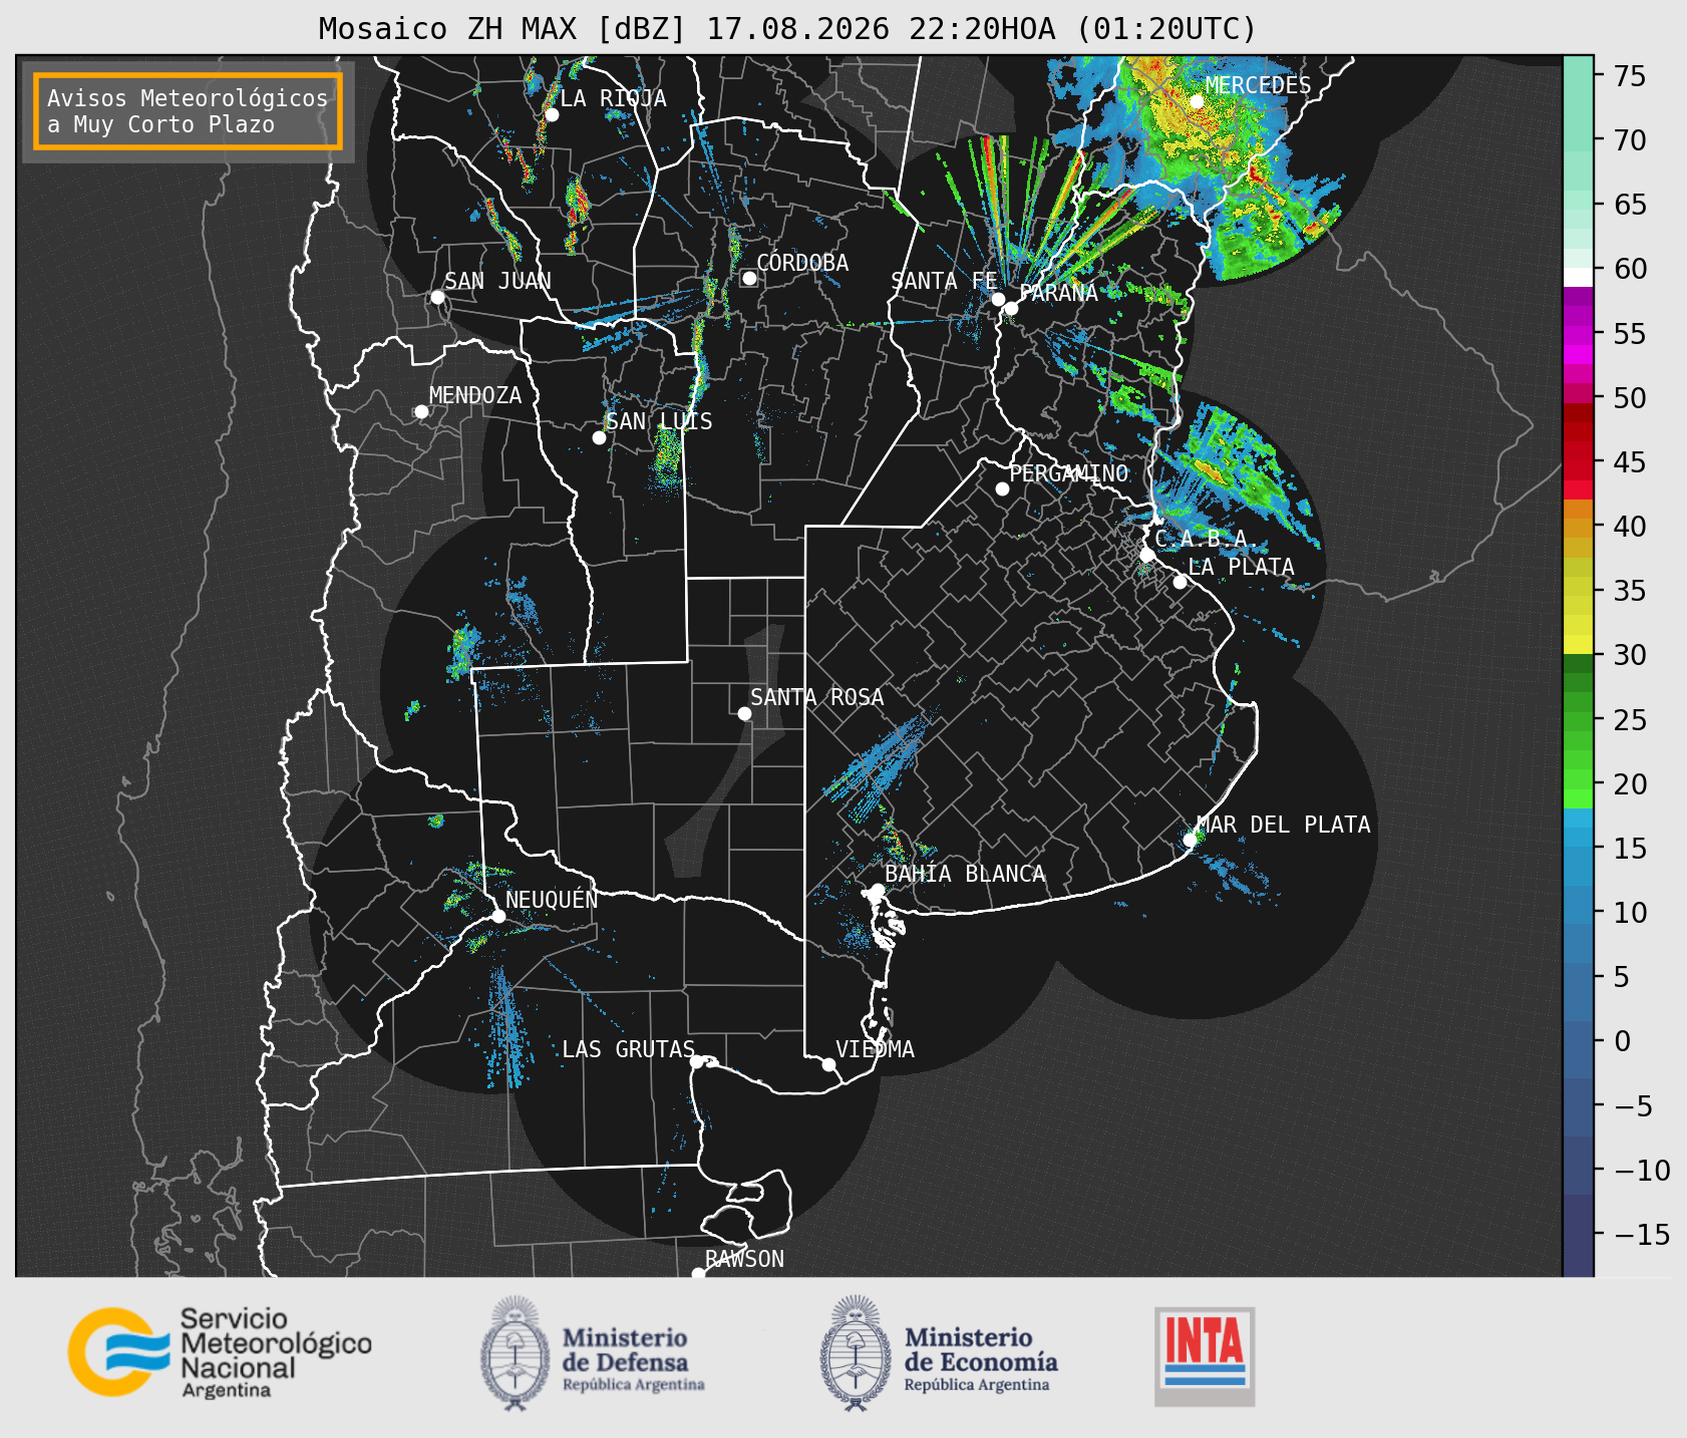
Task: Click the Viedma city marker dot
Action: 829,1064
